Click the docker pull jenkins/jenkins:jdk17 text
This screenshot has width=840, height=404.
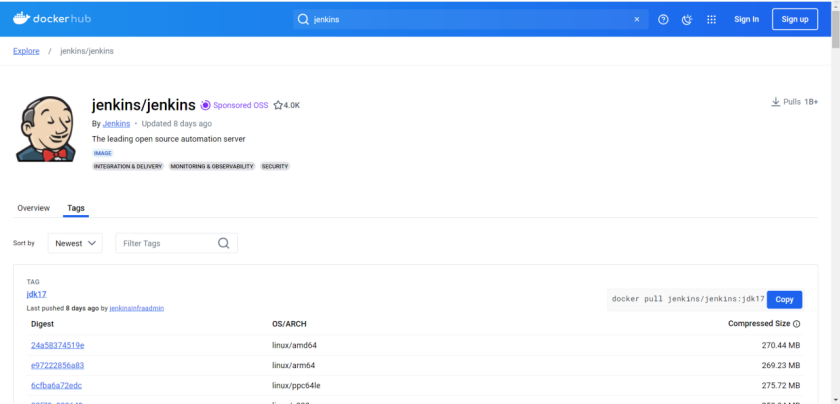(x=688, y=299)
